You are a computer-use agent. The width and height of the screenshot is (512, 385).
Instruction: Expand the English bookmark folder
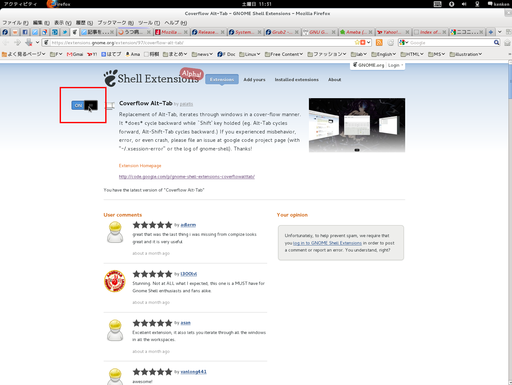coord(384,54)
